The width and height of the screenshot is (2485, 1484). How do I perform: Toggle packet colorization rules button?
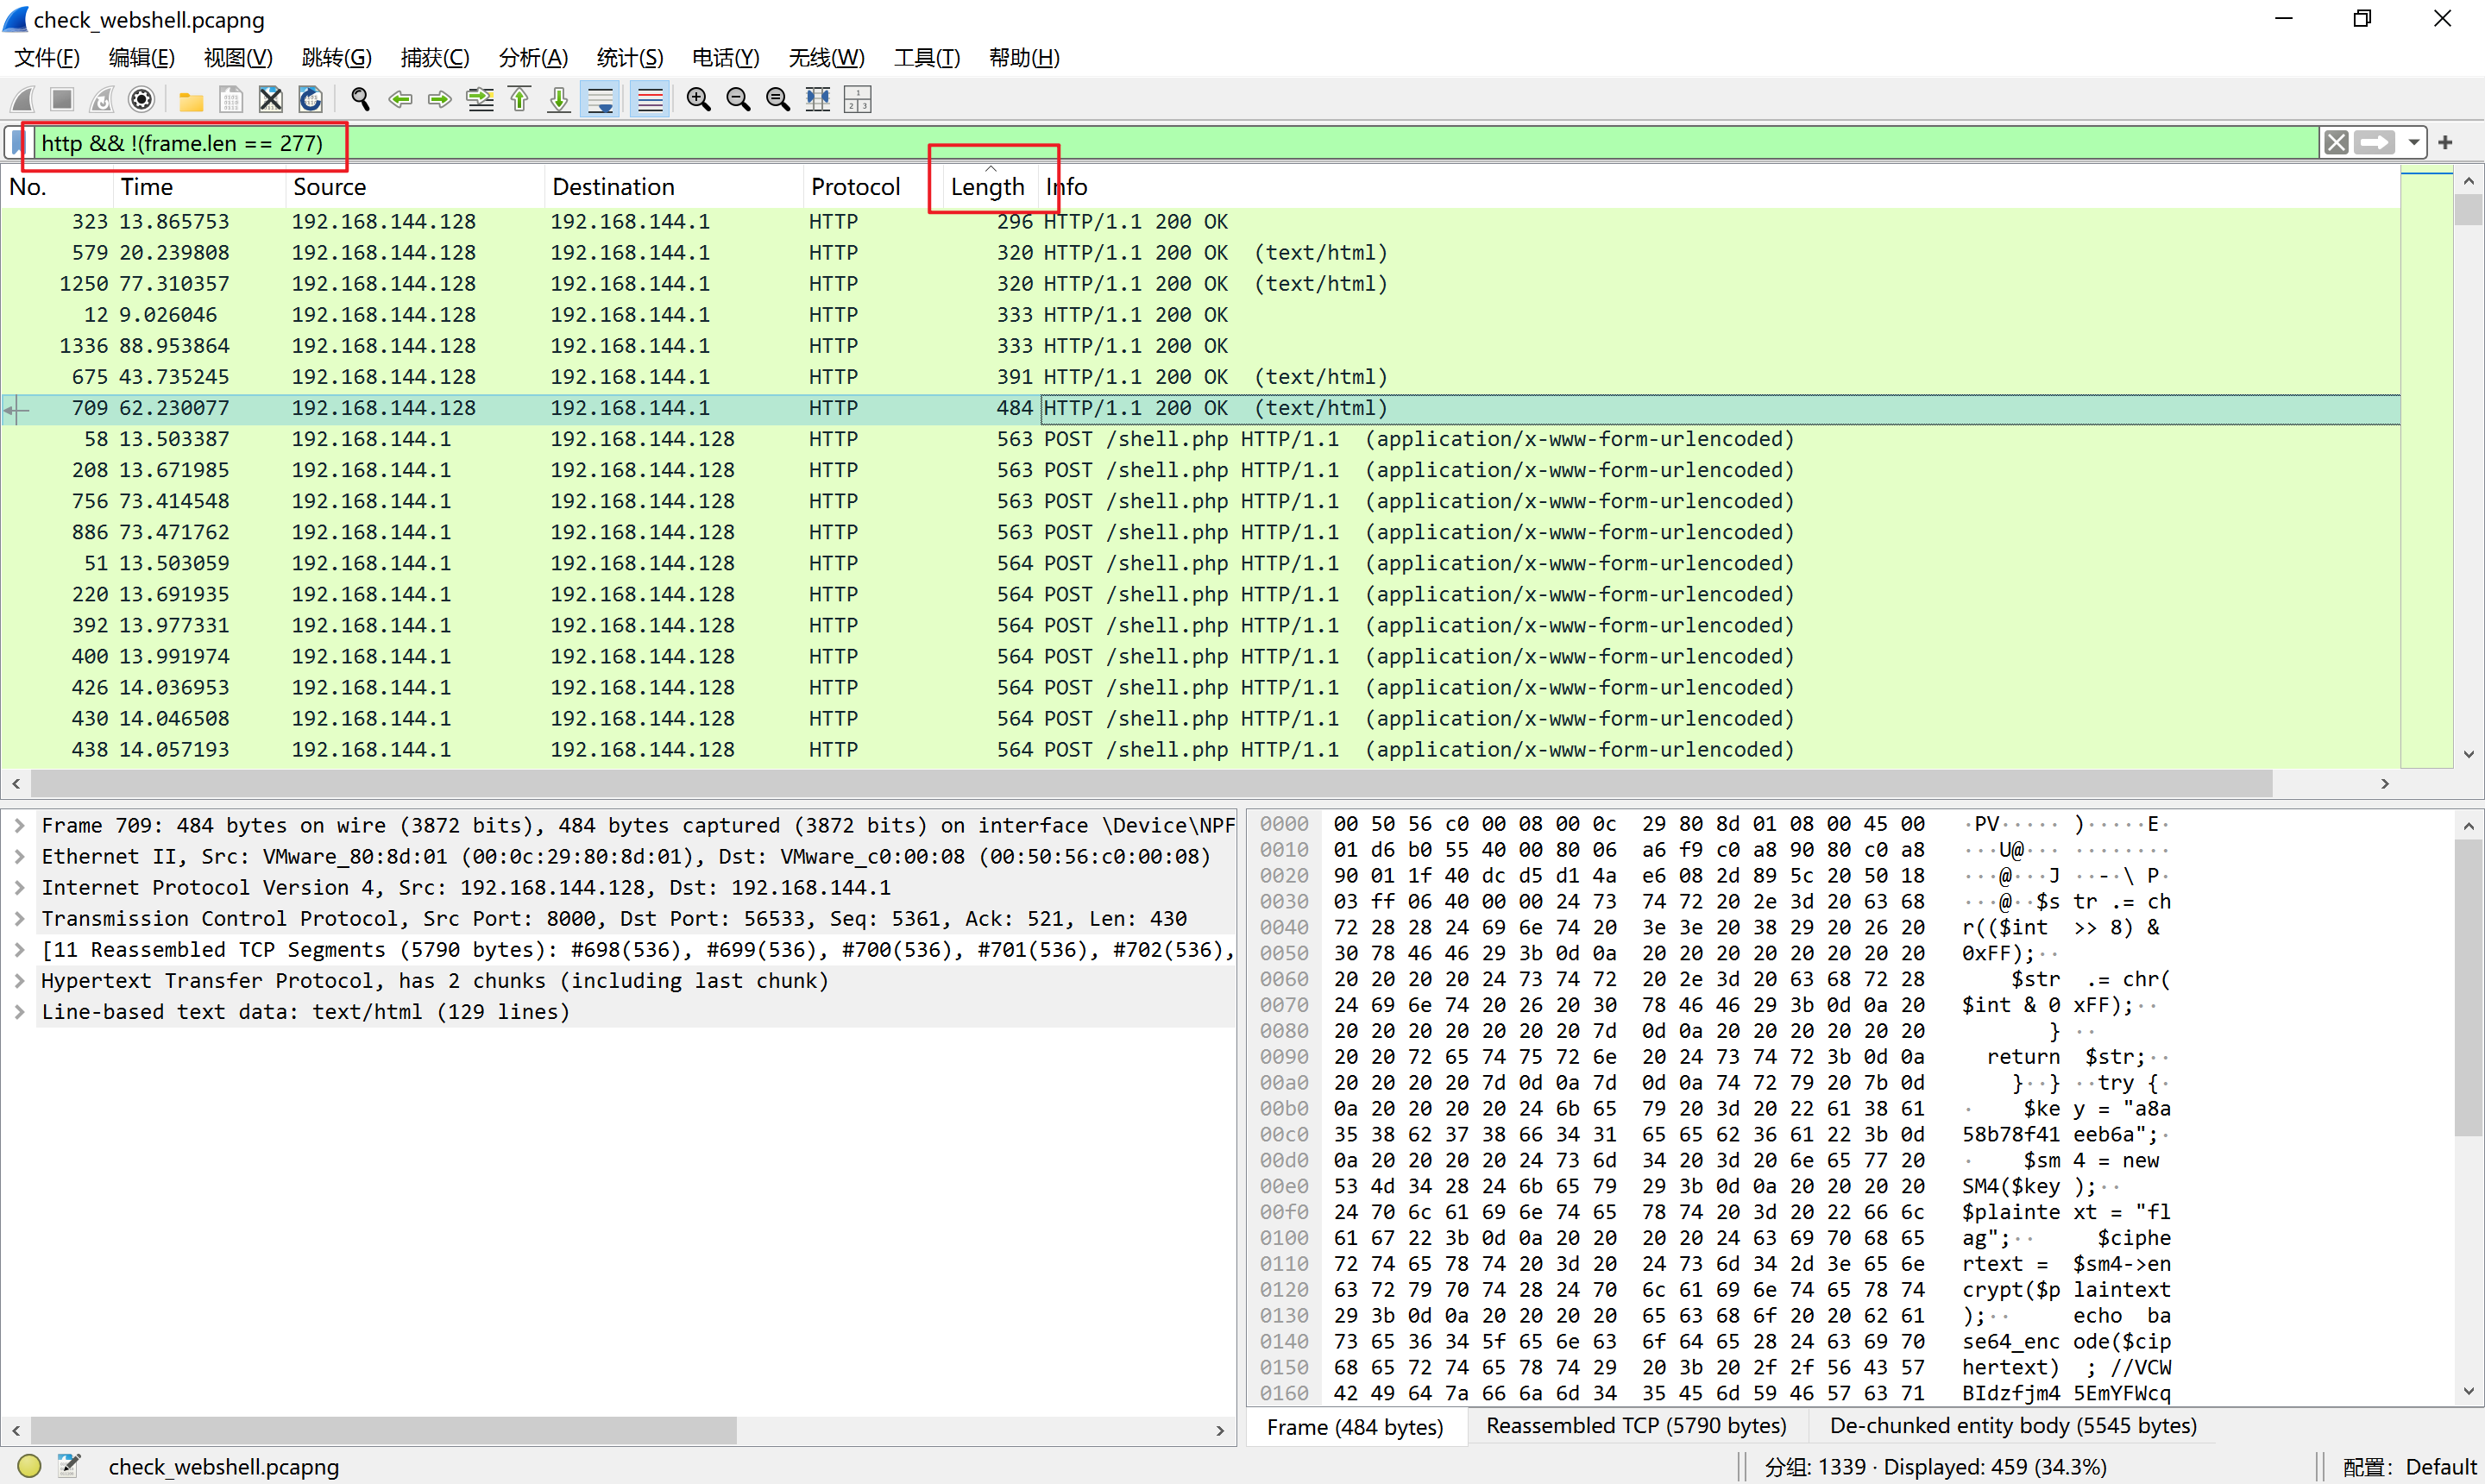click(650, 99)
